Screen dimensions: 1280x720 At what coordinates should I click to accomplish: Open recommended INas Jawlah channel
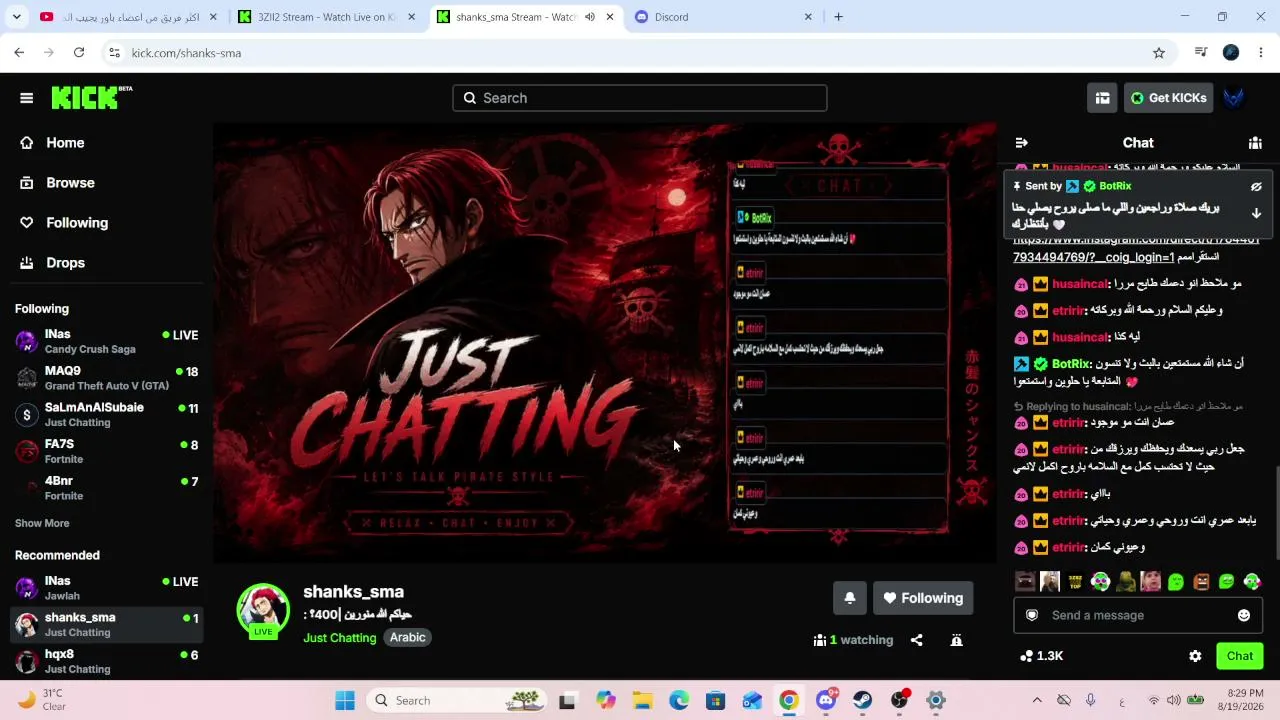[x=106, y=588]
